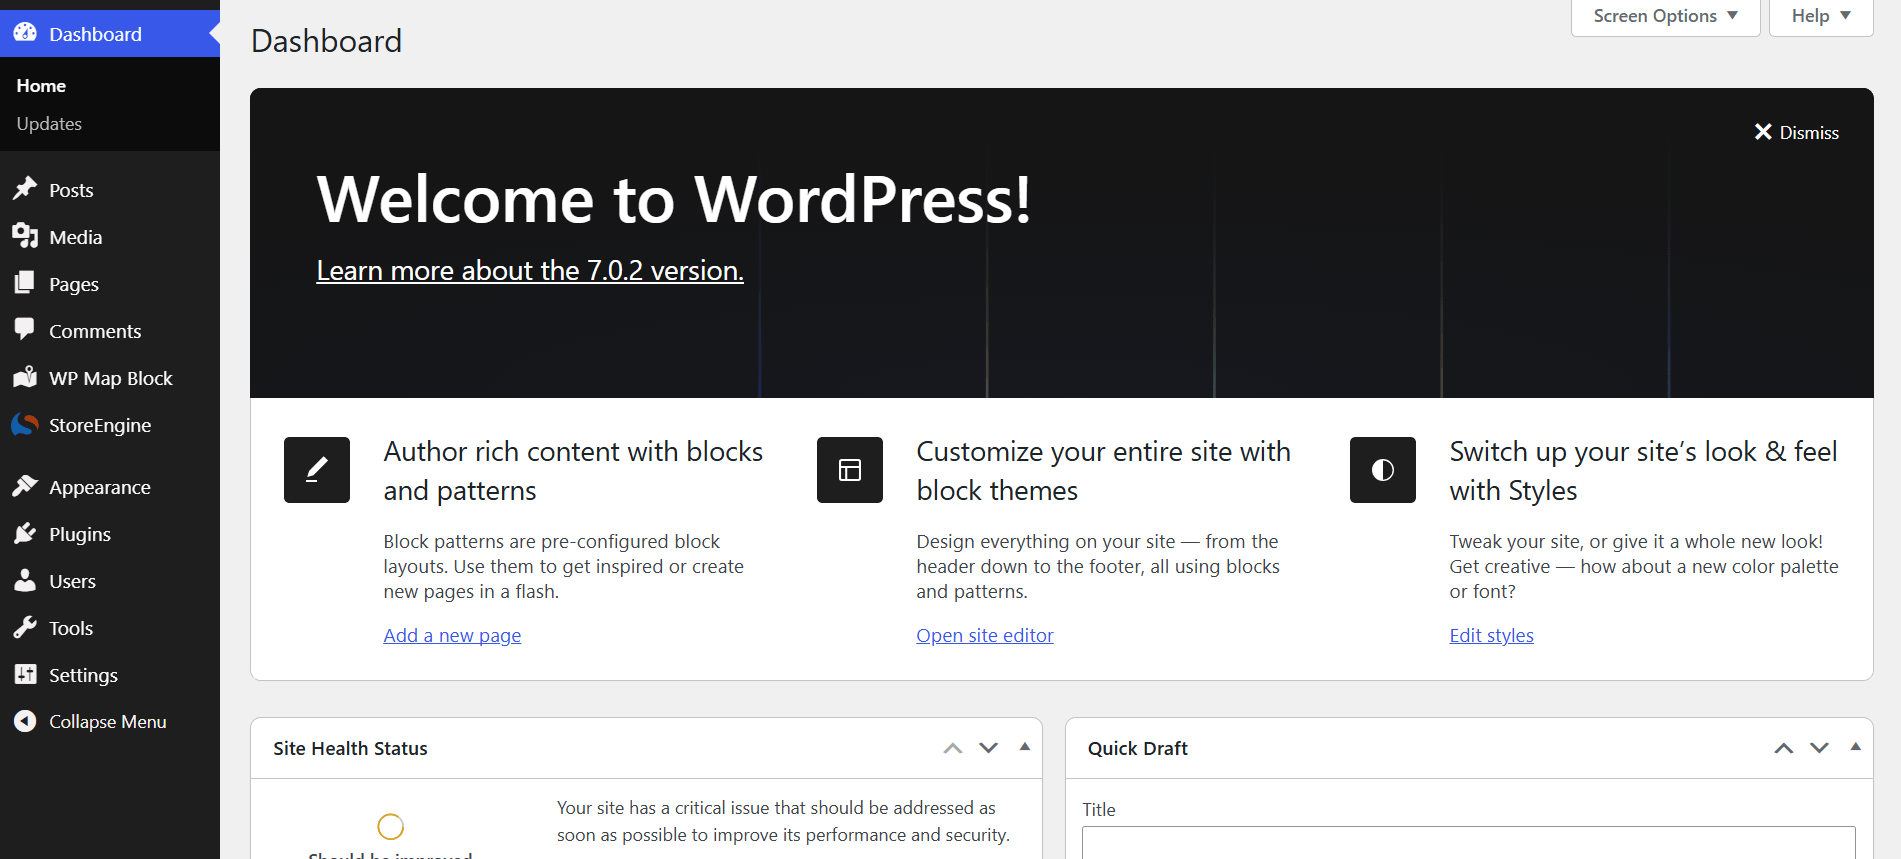Open the 7.0.2 version link

coord(530,270)
